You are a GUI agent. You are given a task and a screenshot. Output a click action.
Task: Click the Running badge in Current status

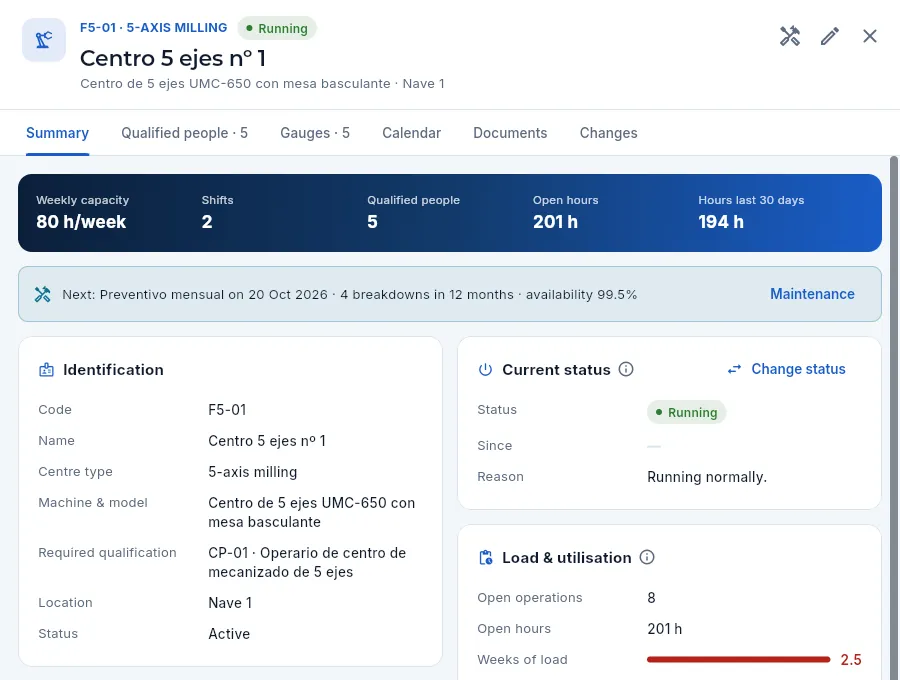click(686, 413)
